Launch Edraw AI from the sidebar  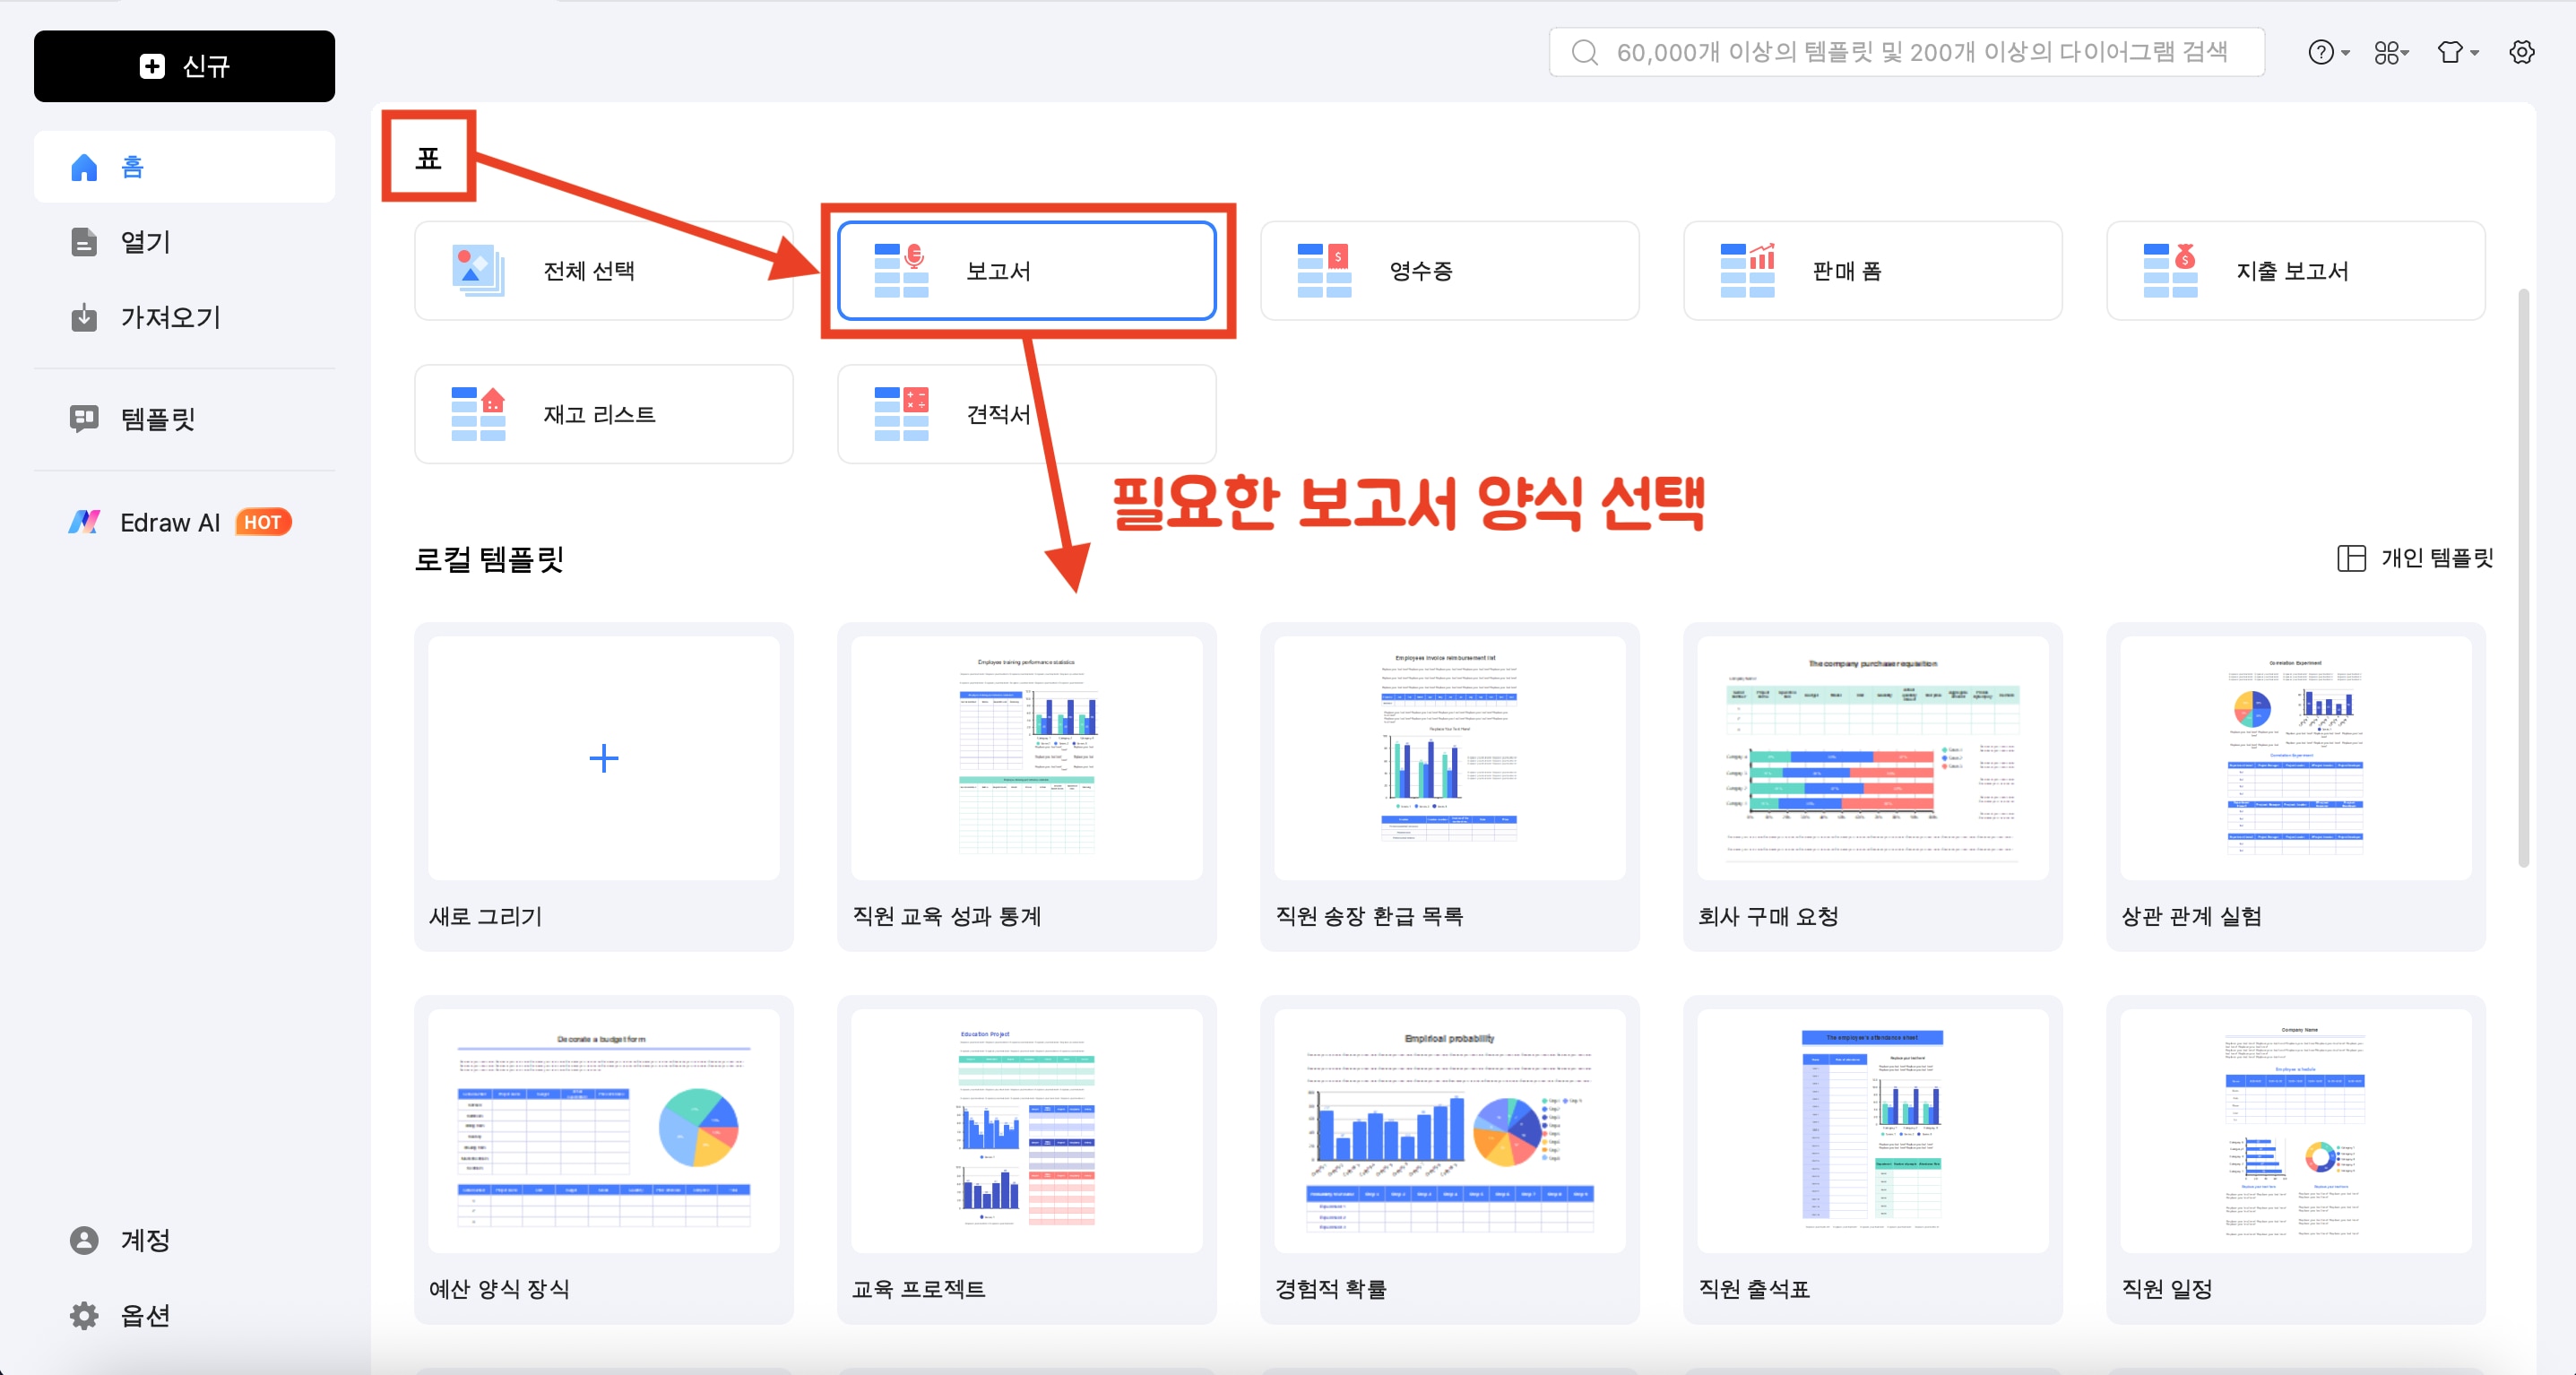pos(86,521)
